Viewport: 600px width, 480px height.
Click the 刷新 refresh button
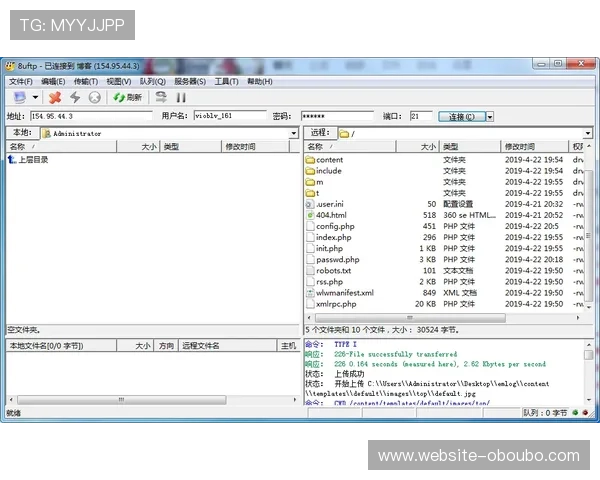127,97
